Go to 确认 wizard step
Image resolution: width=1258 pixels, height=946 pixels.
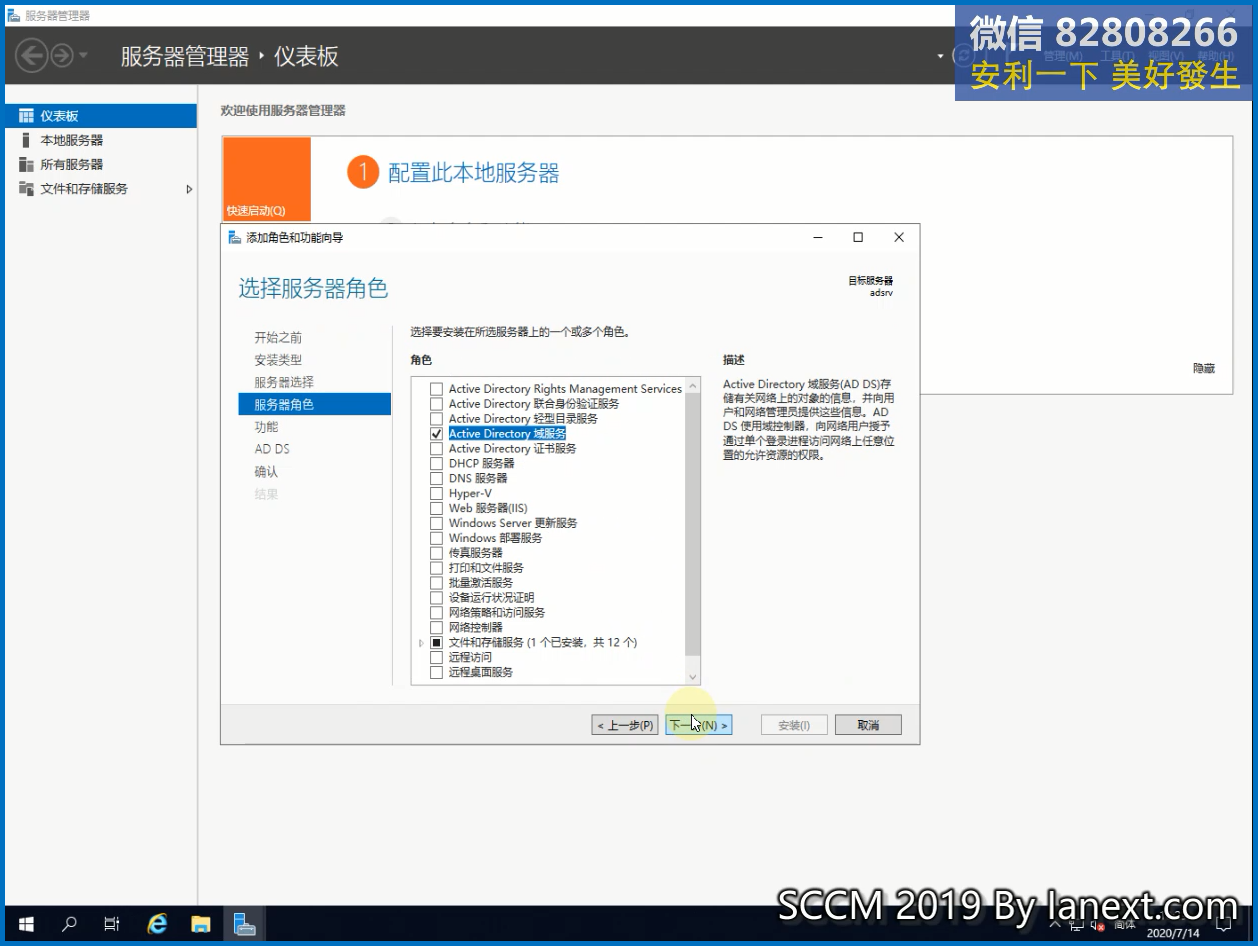[266, 471]
